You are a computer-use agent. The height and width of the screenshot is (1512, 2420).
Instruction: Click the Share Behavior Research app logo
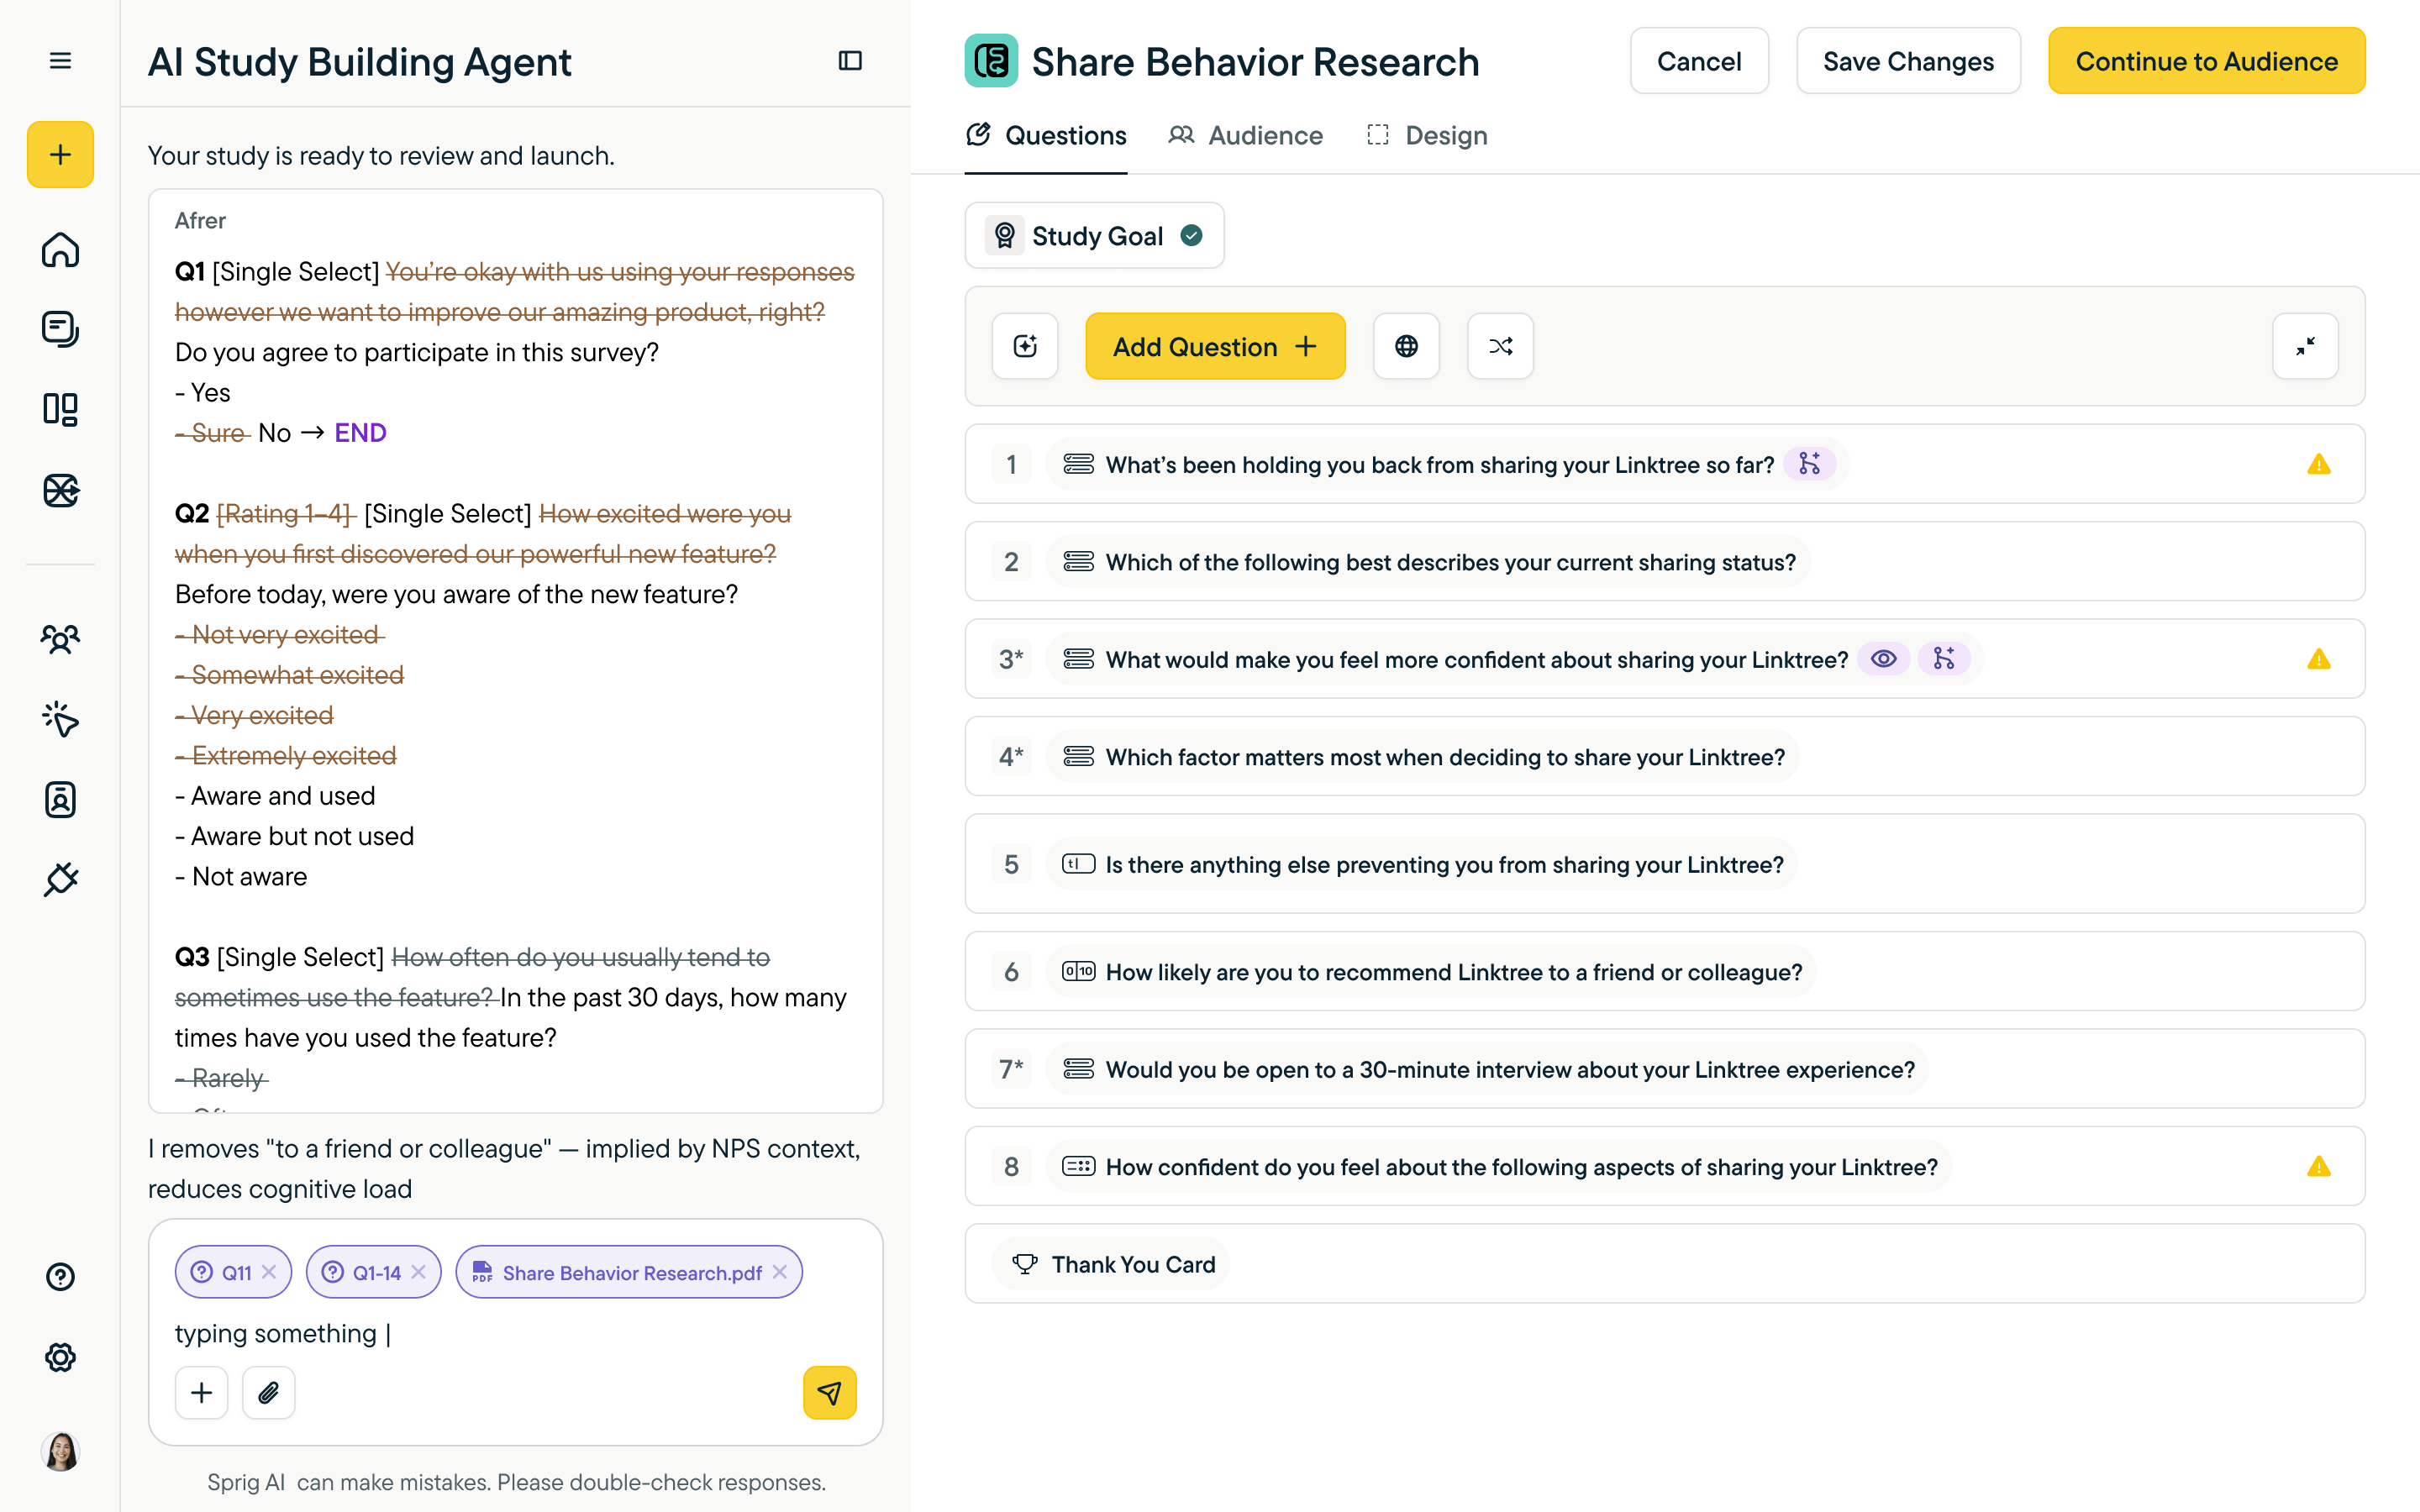coord(991,61)
